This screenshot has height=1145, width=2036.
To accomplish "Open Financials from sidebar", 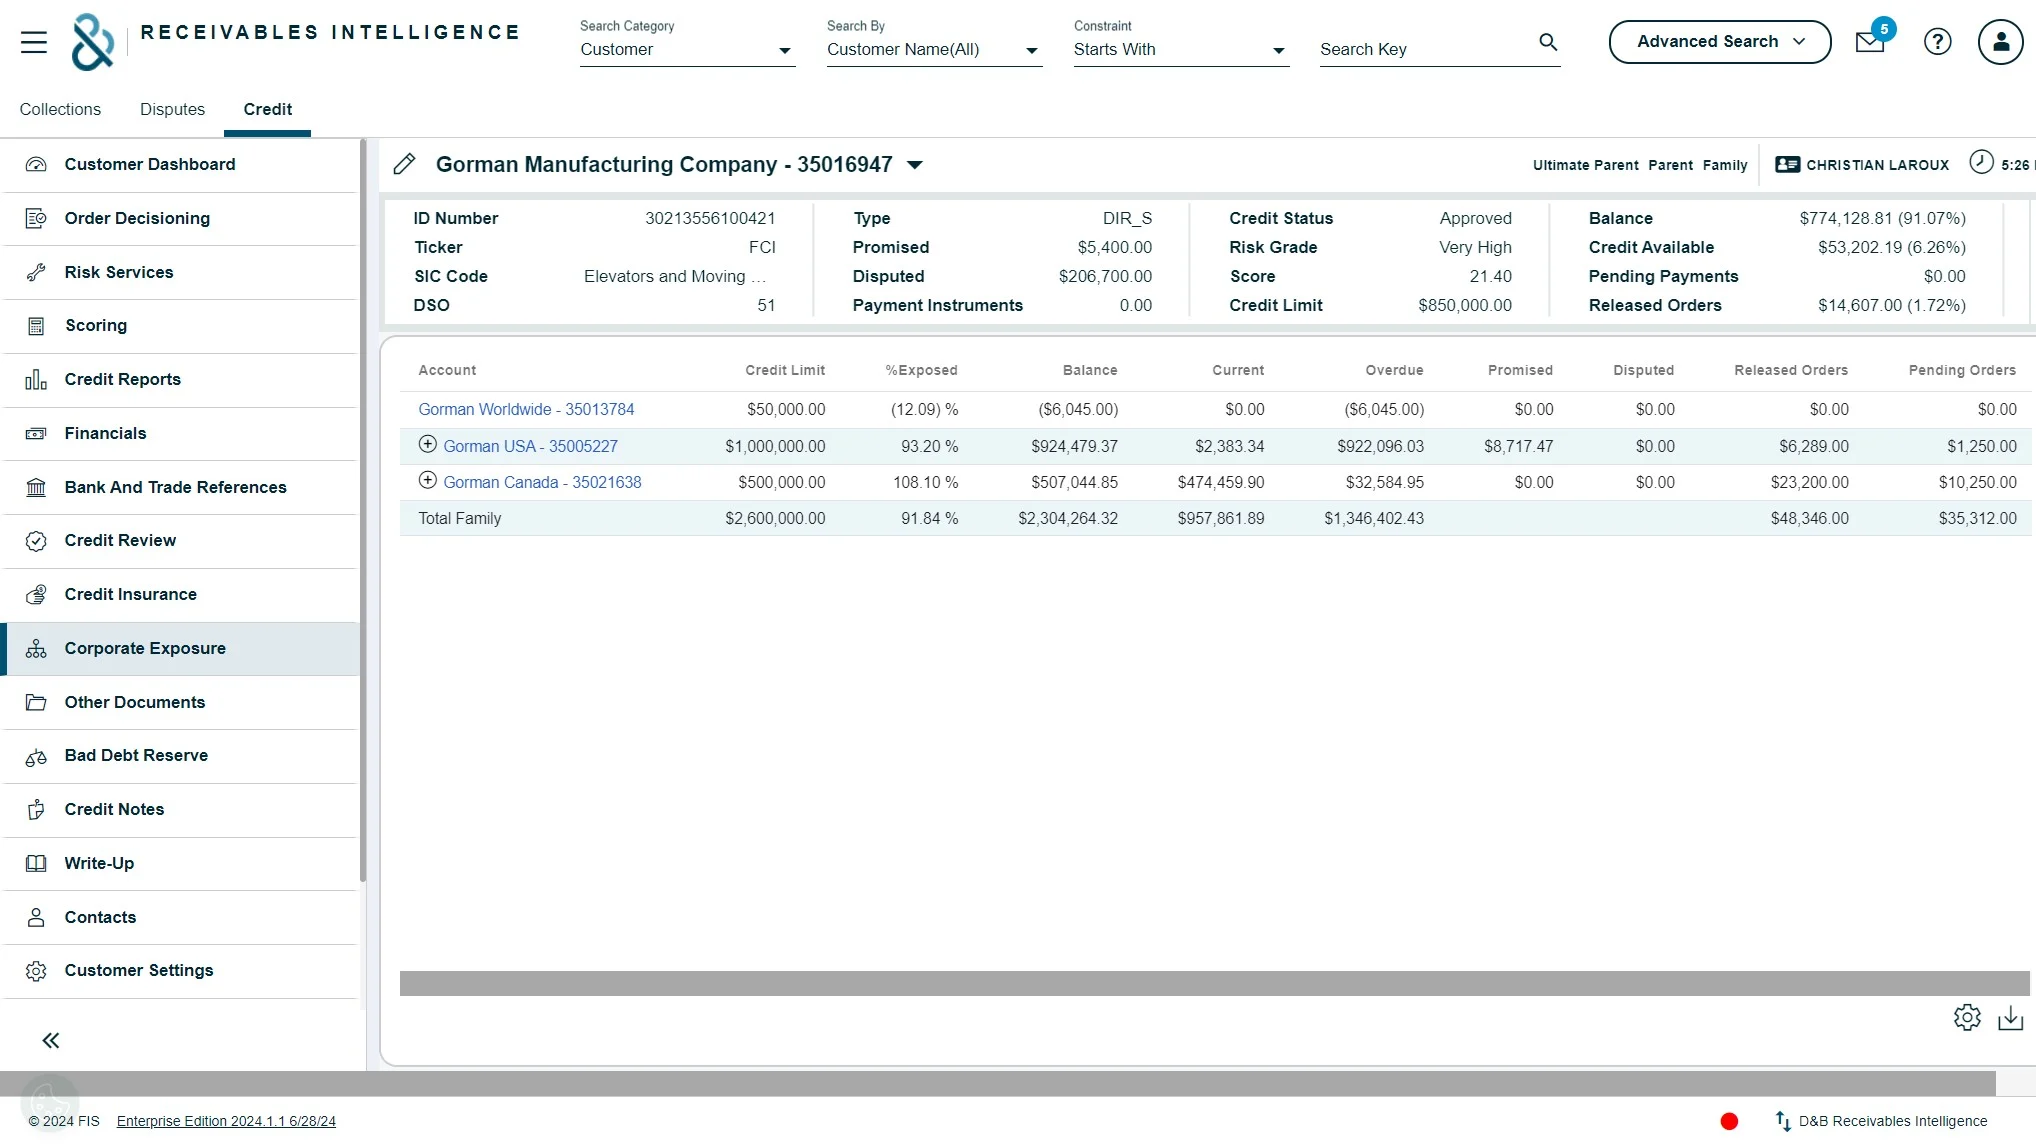I will [180, 433].
